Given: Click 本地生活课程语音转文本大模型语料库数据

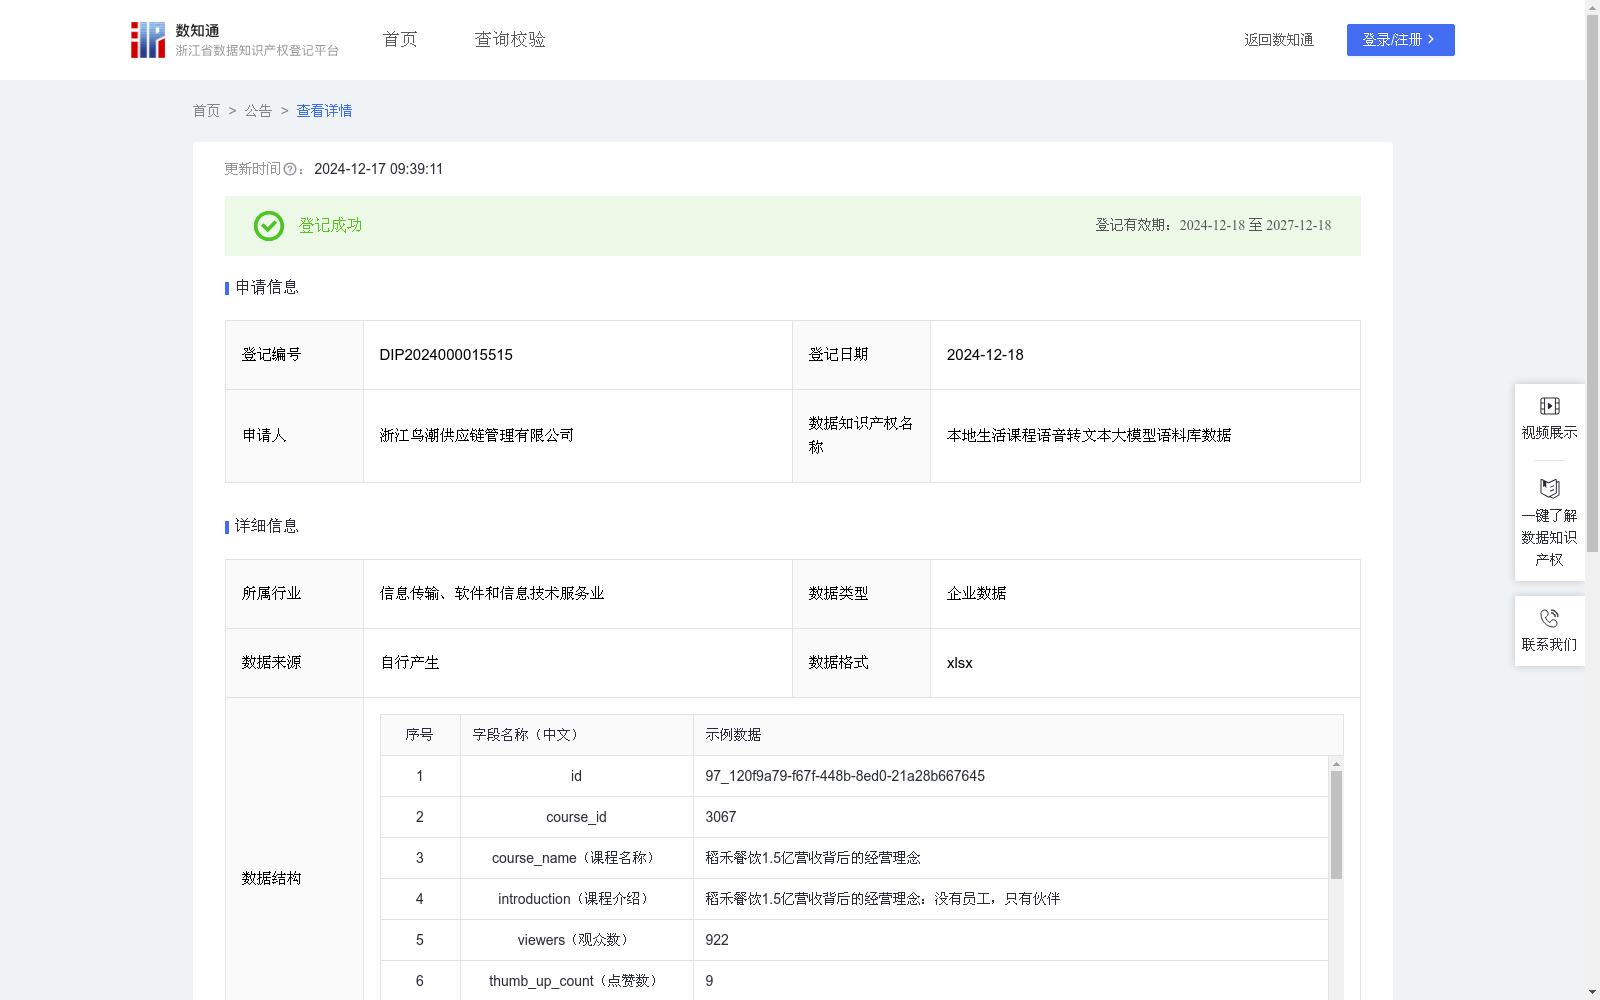Looking at the screenshot, I should pos(1089,436).
